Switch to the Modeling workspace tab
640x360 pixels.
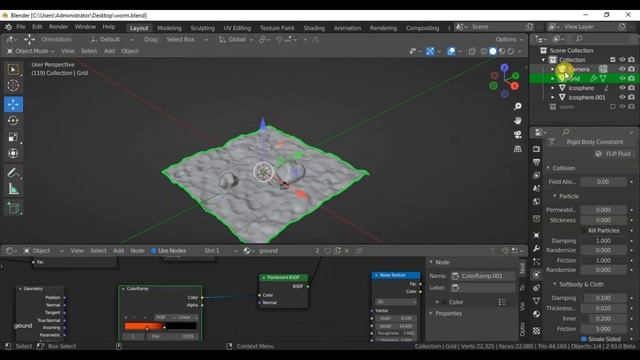coord(169,28)
